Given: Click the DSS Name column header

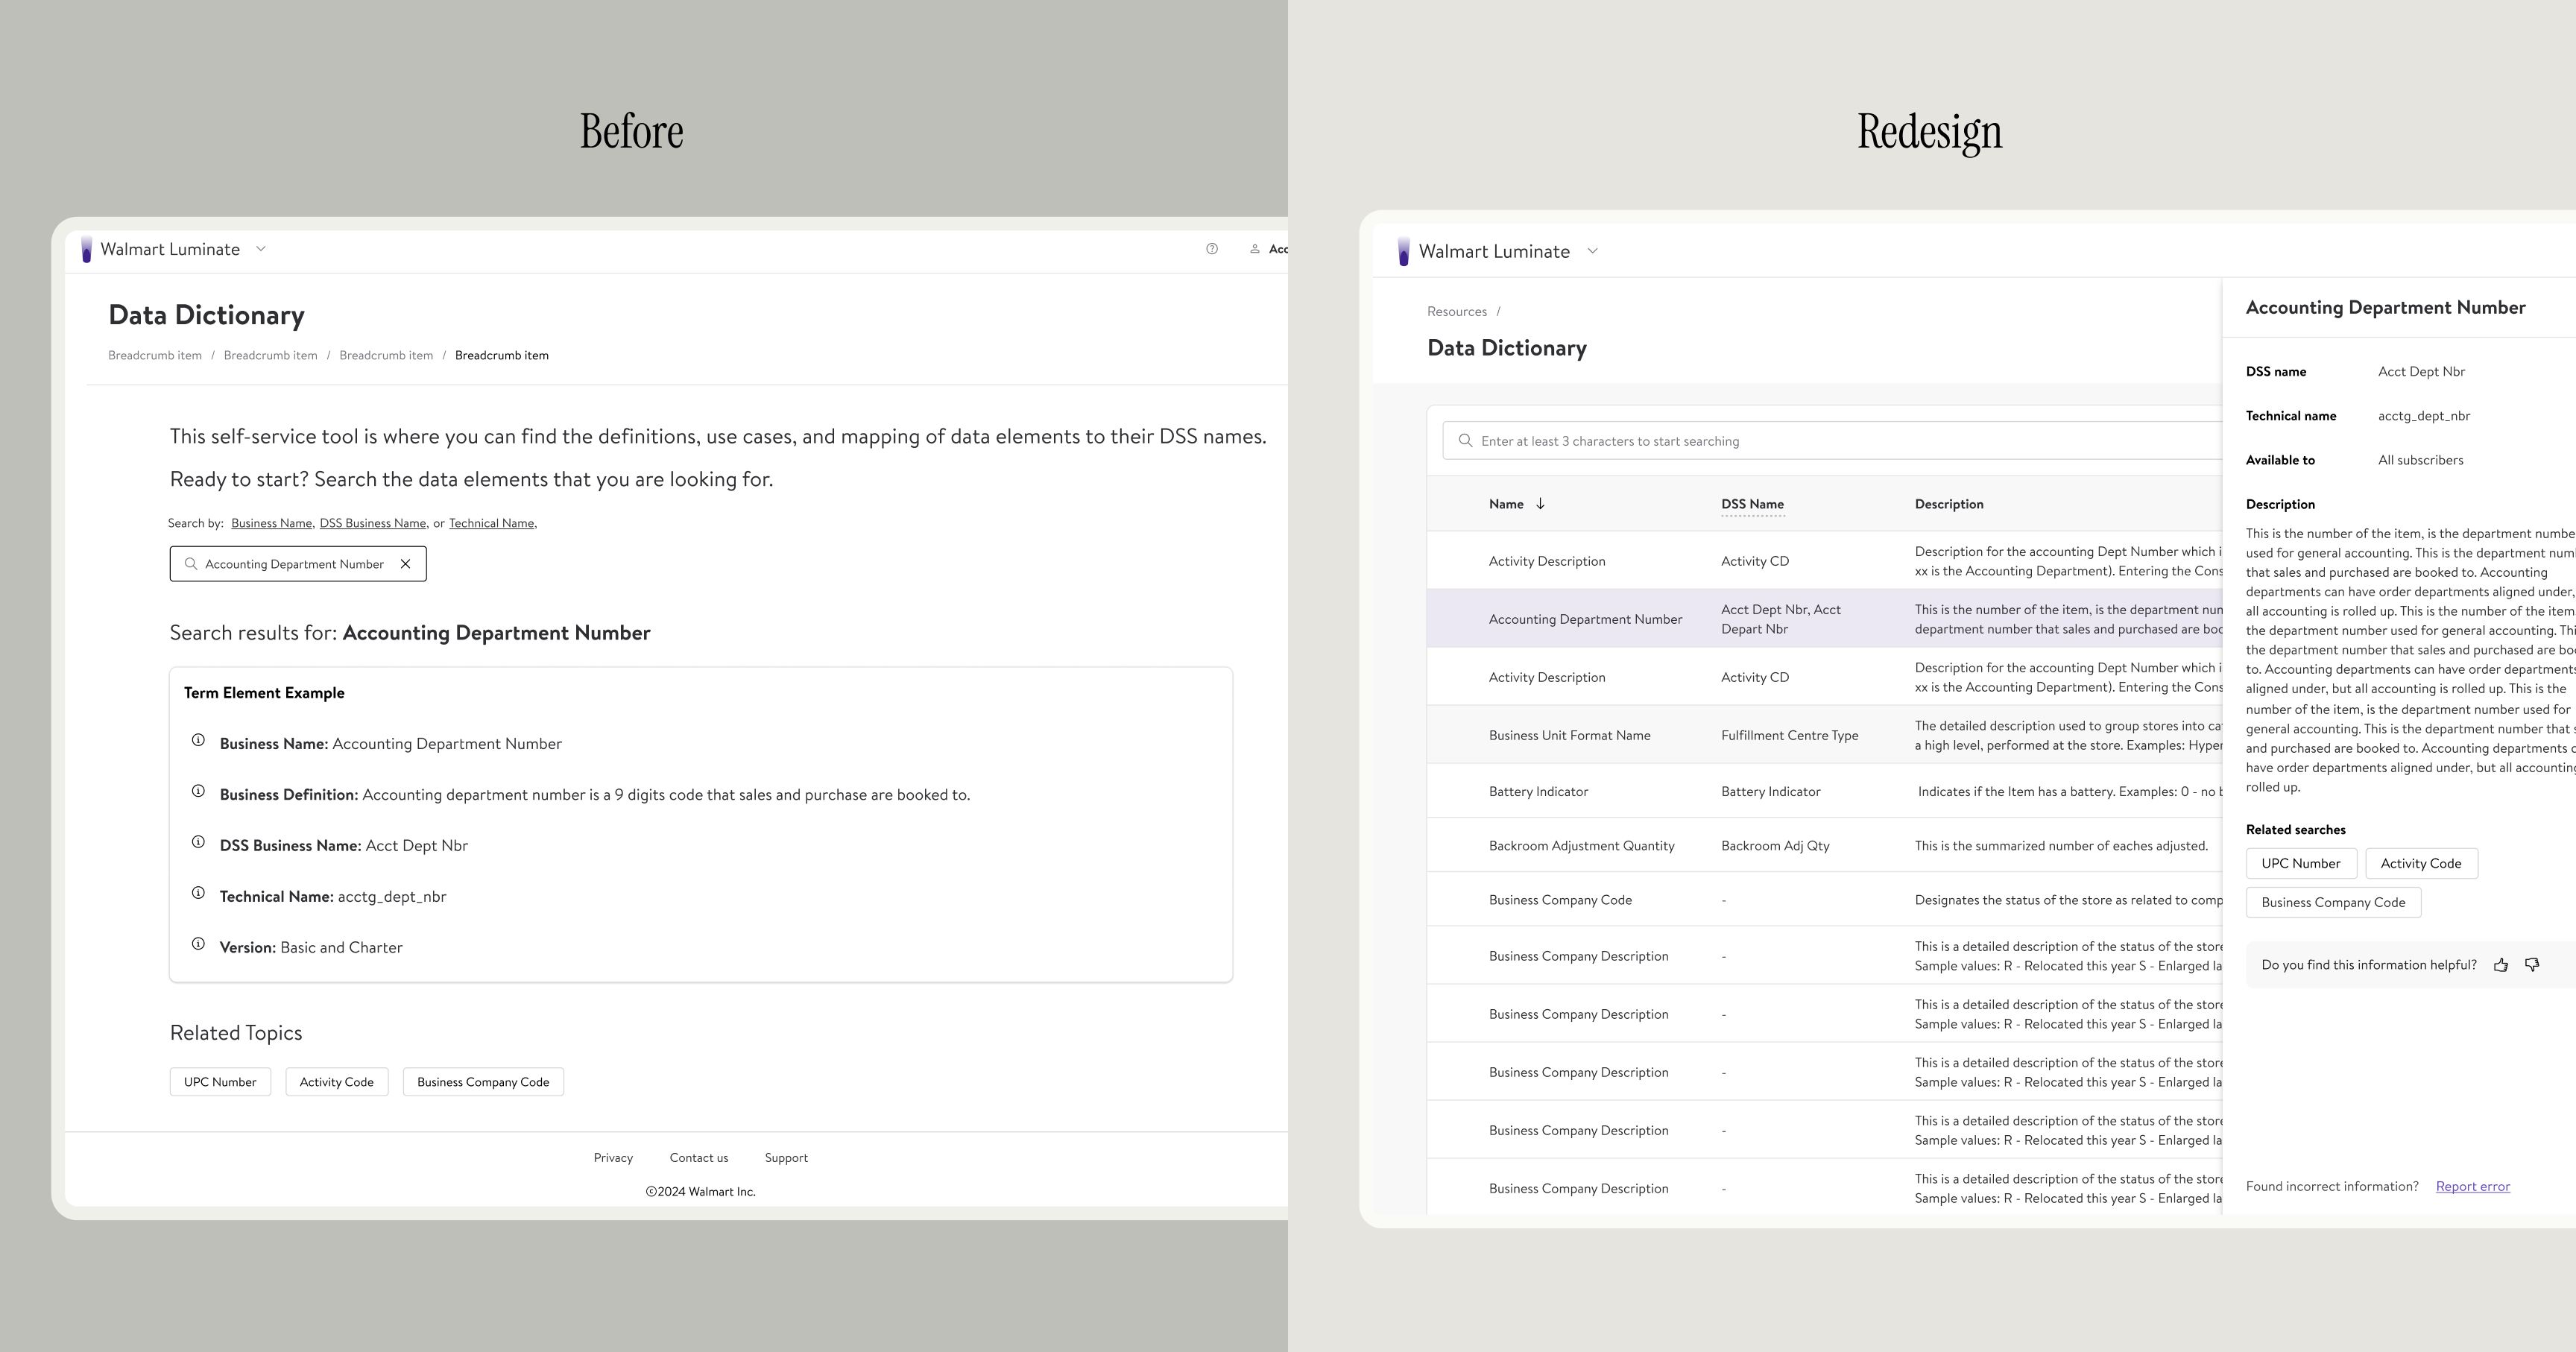Looking at the screenshot, I should 1752,504.
